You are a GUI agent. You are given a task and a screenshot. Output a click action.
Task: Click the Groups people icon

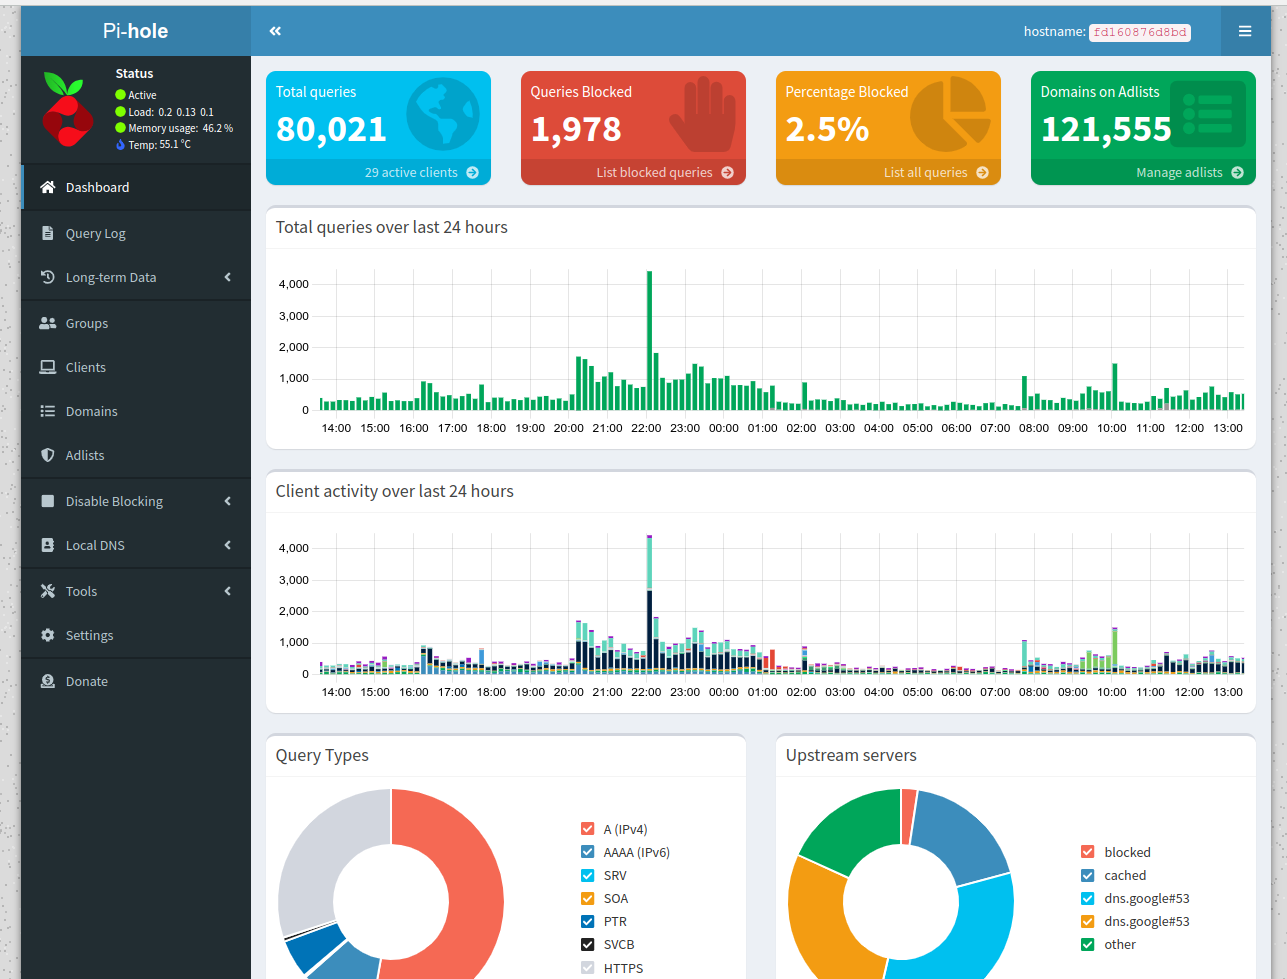click(47, 323)
